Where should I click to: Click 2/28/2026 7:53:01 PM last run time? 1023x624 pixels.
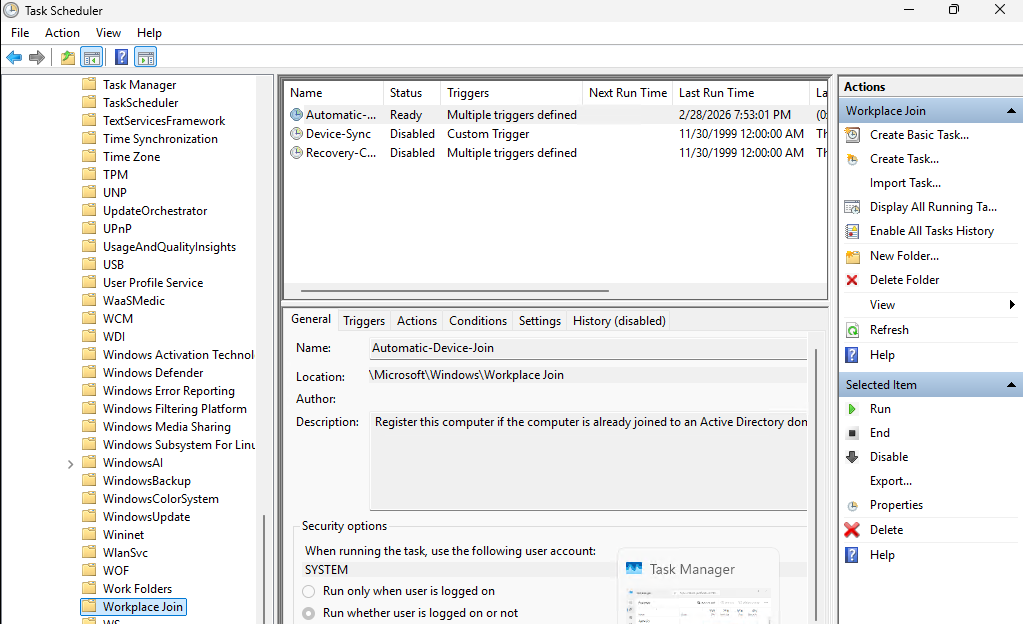[735, 115]
